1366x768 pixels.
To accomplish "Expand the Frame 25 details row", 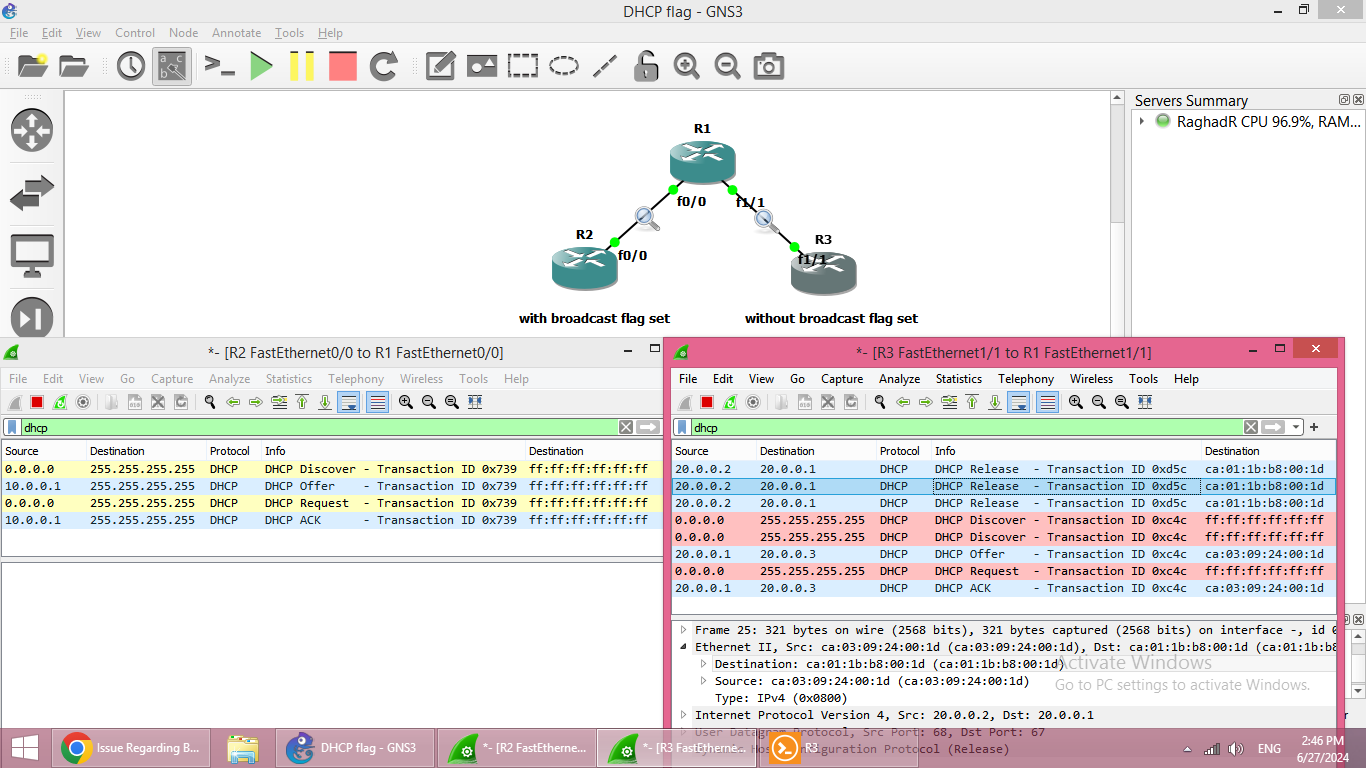I will pyautogui.click(x=684, y=630).
